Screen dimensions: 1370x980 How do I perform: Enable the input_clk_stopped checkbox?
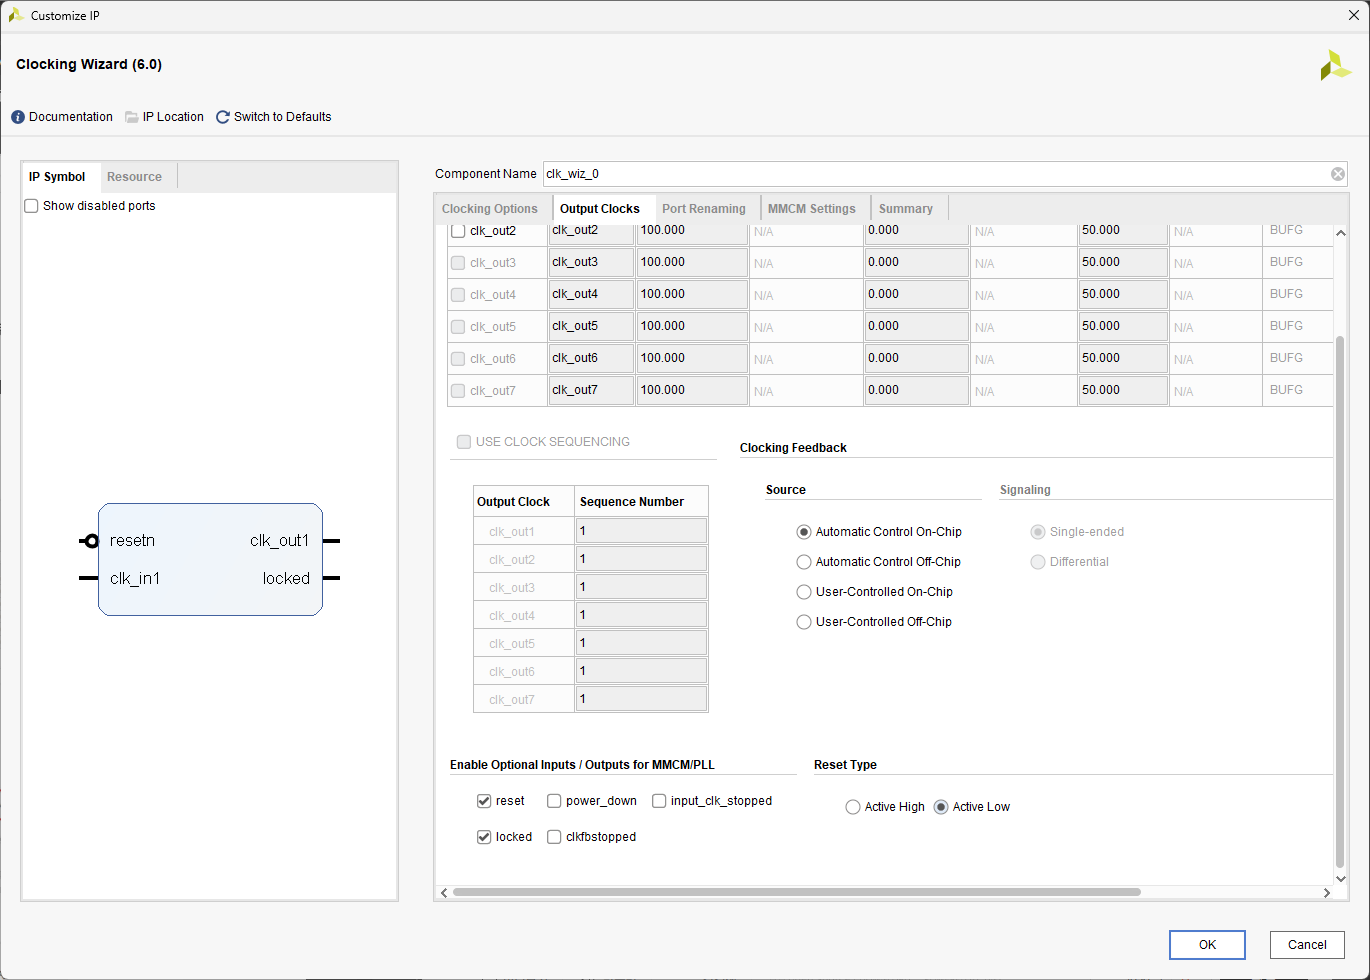[x=659, y=801]
